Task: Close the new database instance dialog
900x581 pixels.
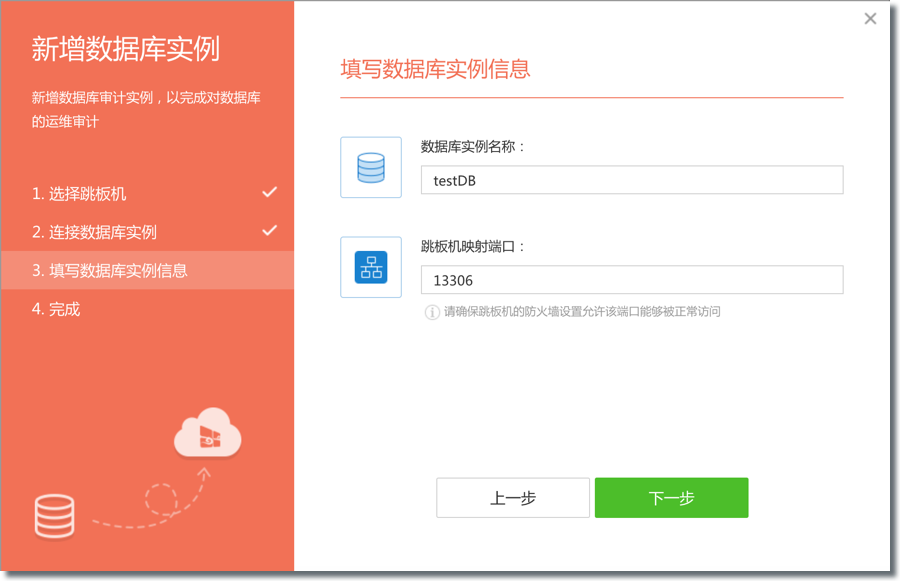Action: pos(870,18)
